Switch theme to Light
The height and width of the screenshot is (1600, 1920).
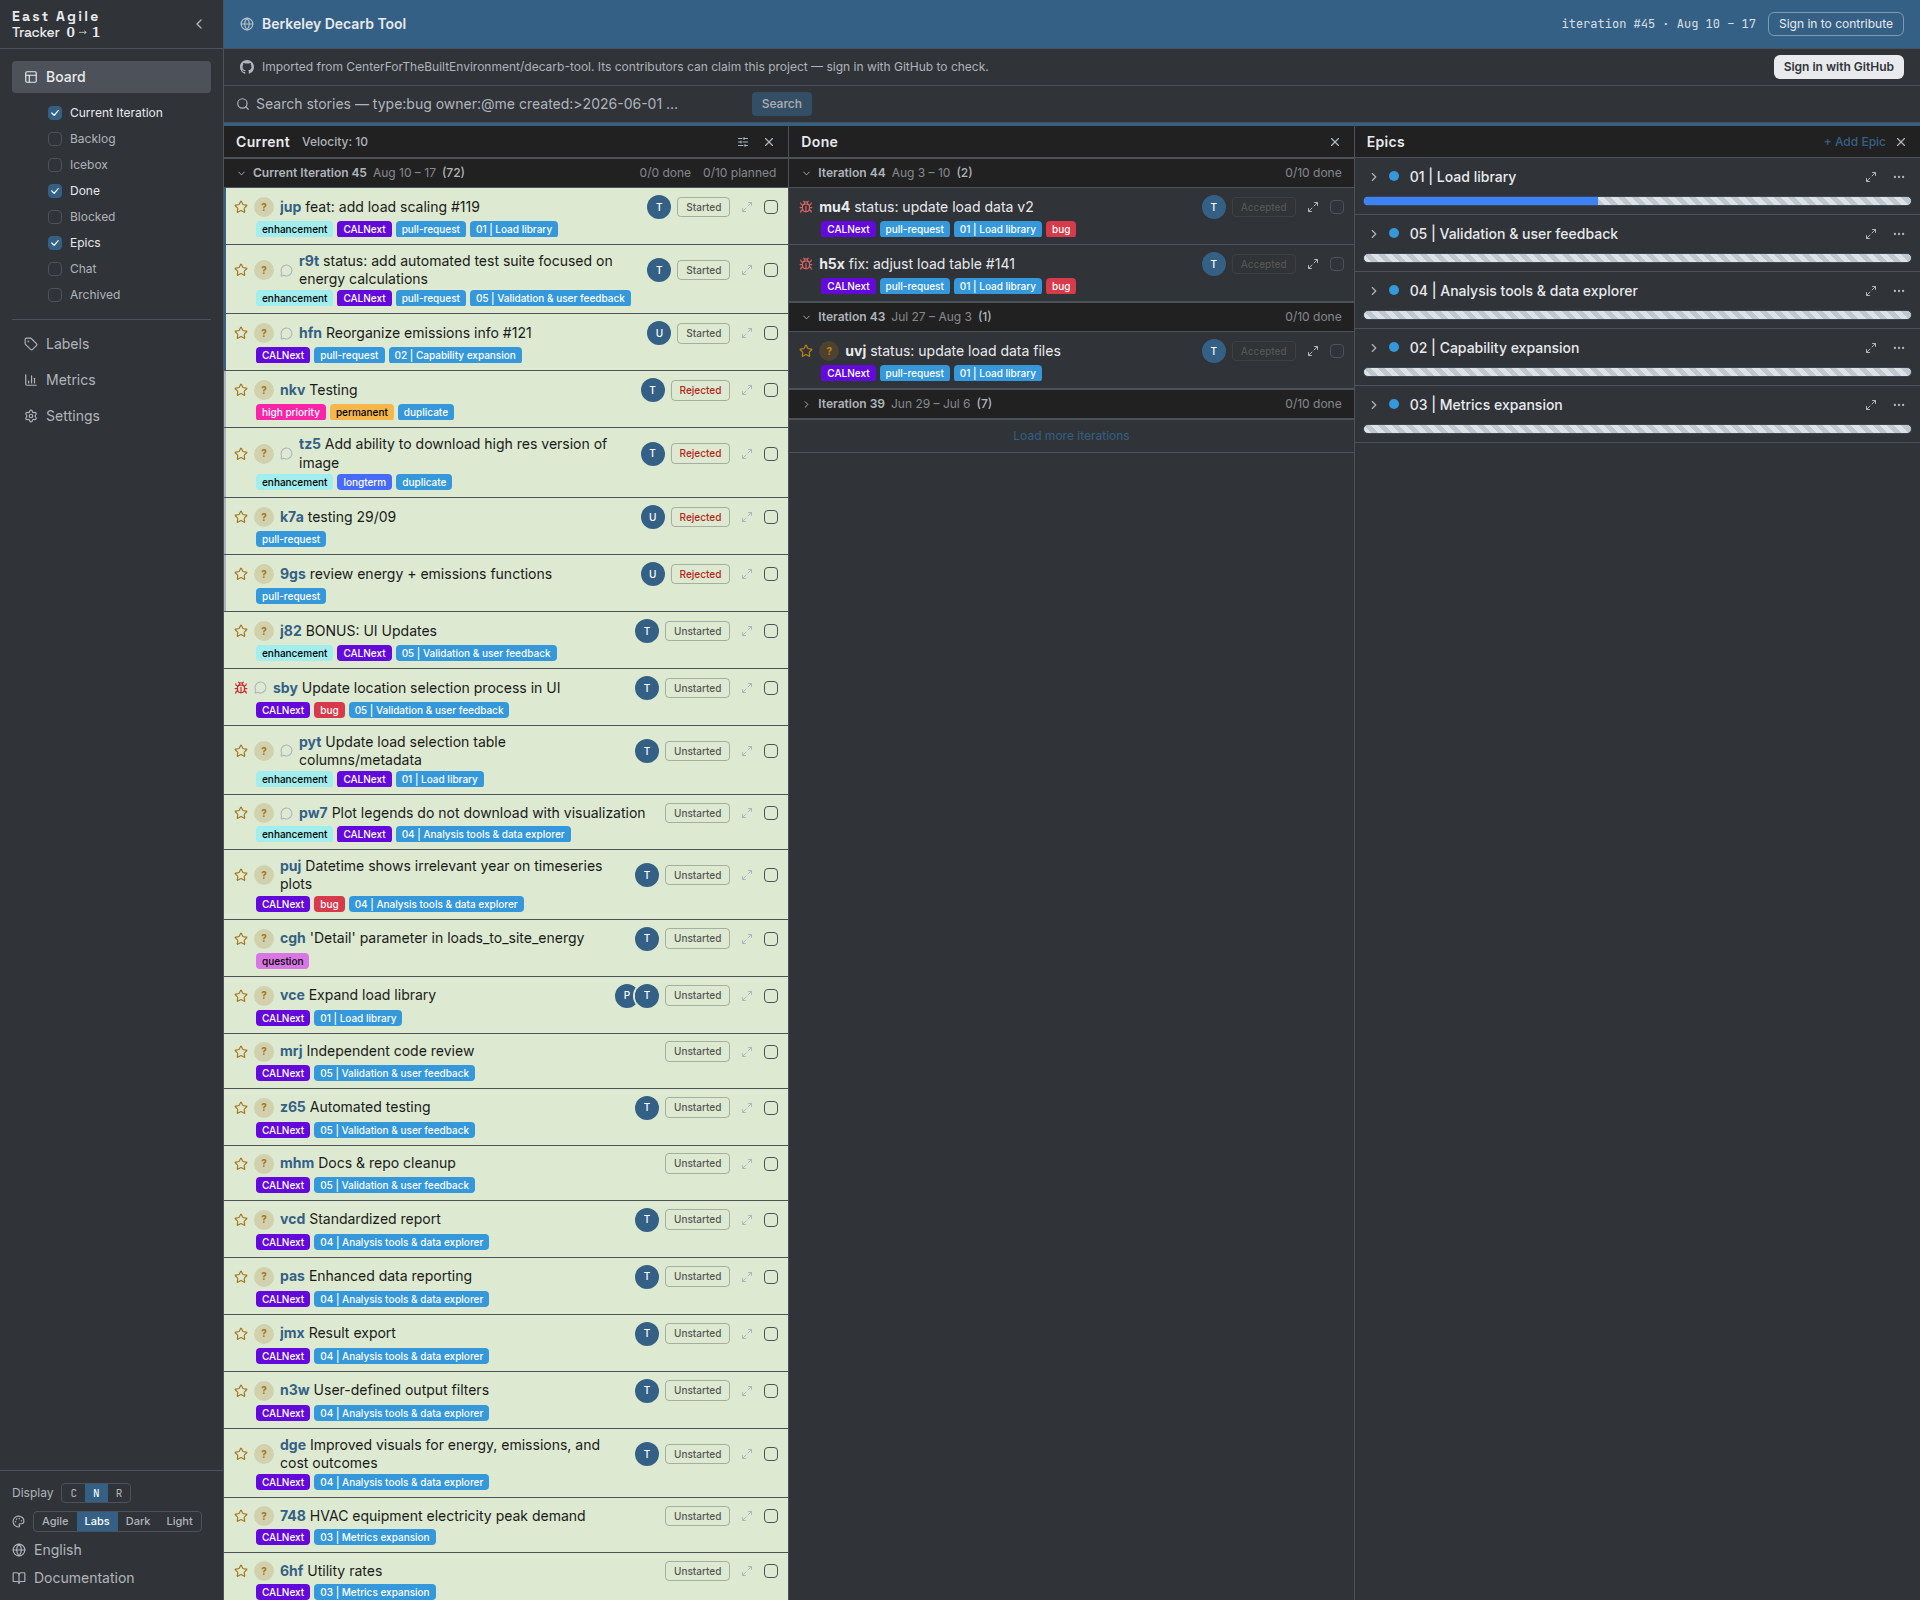180,1521
